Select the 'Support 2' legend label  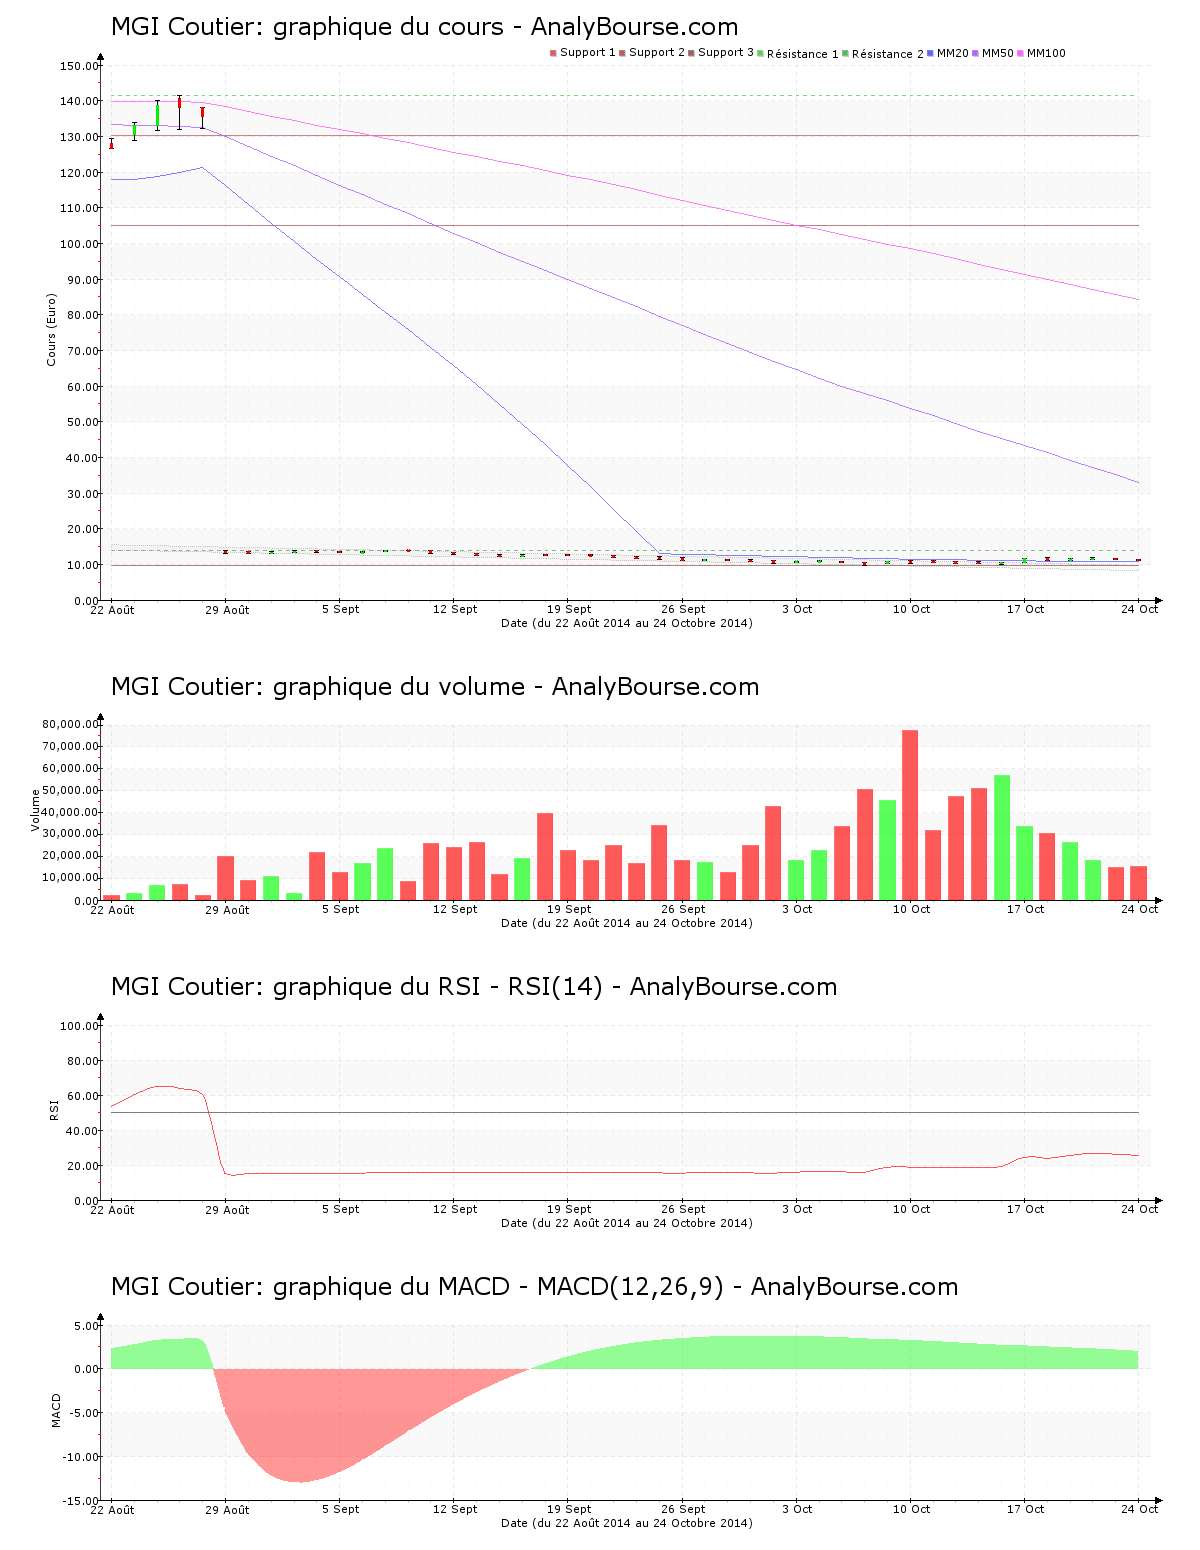(x=657, y=53)
